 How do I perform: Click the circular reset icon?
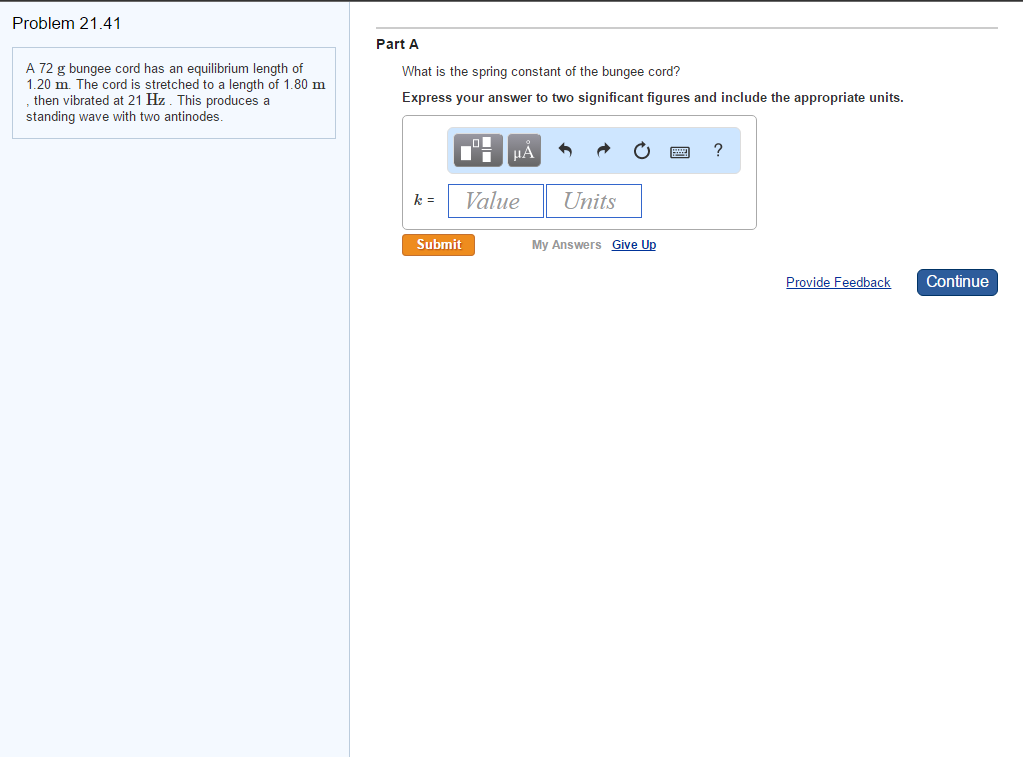click(x=642, y=151)
